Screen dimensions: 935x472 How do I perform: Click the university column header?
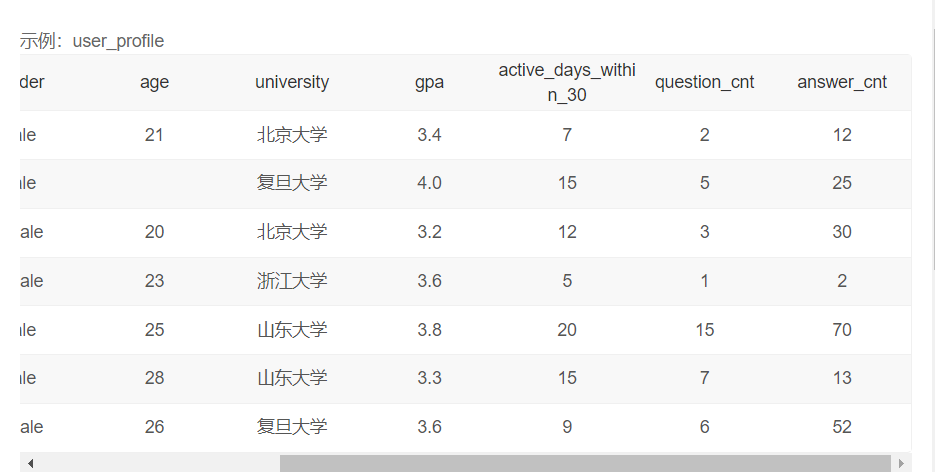292,83
